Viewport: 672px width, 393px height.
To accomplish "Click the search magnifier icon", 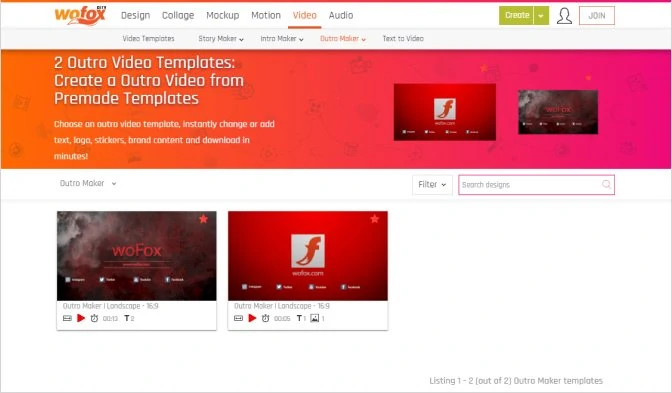I will 606,184.
